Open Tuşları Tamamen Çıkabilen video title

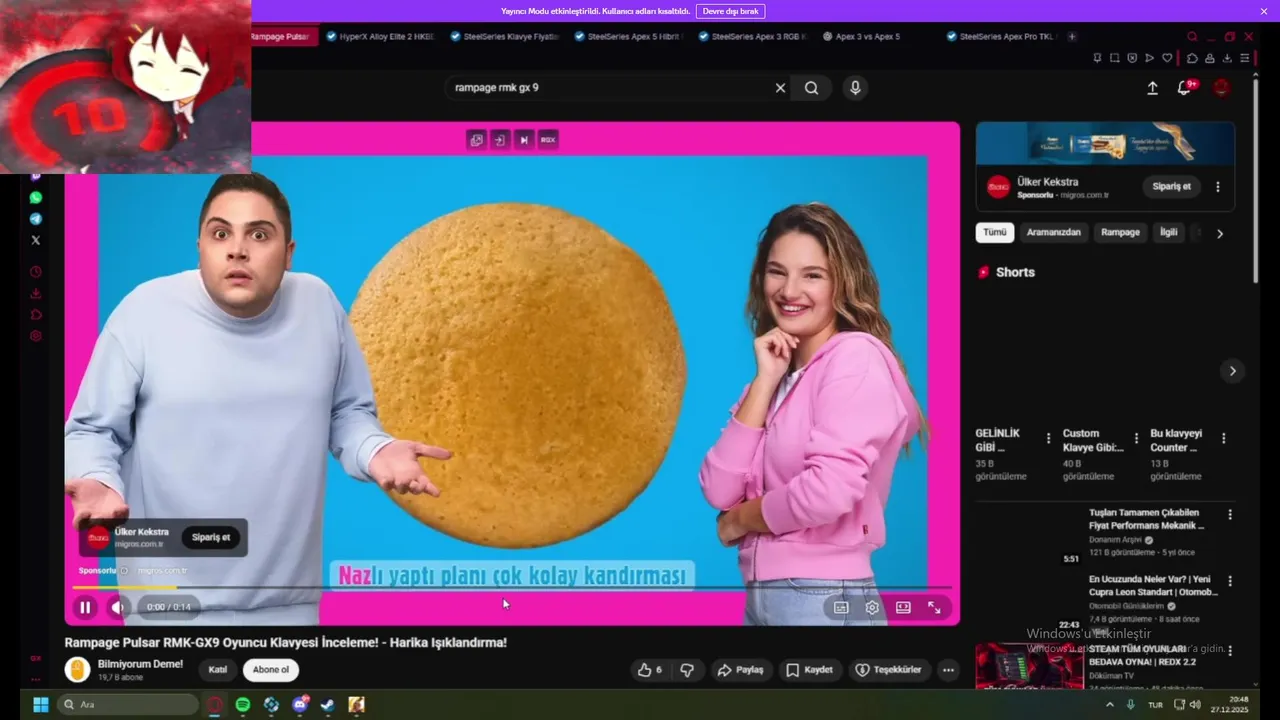point(1146,519)
